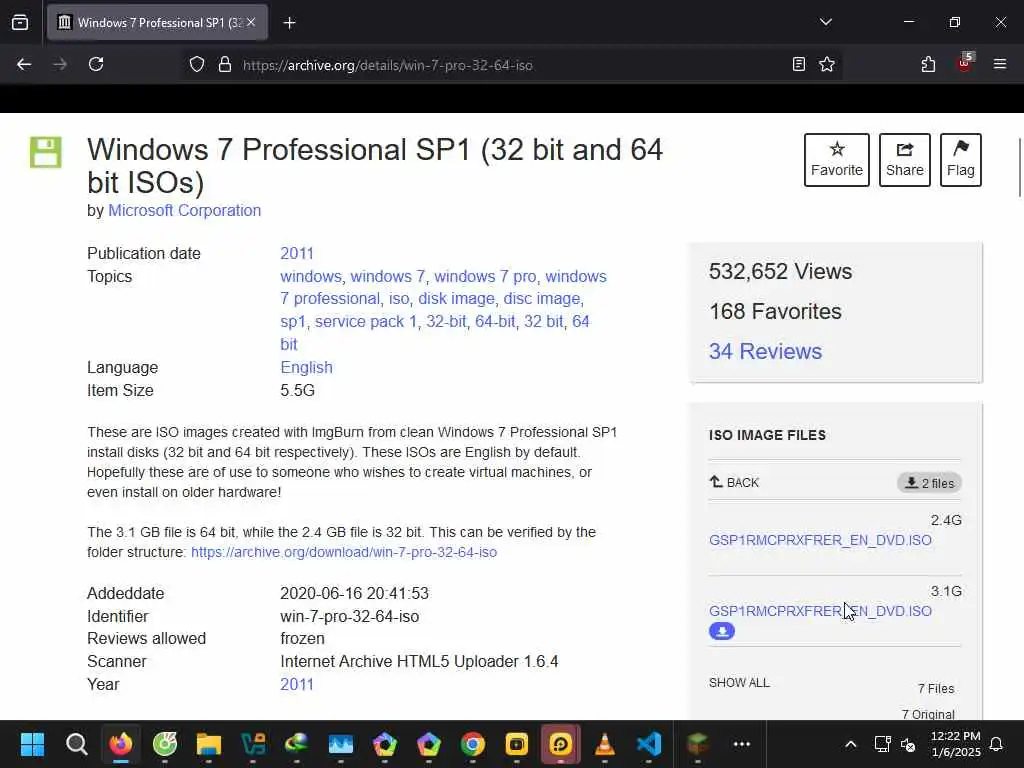The height and width of the screenshot is (768, 1024).
Task: Click the Addeddate value '2020-06-16 20:41:53'
Action: point(355,594)
